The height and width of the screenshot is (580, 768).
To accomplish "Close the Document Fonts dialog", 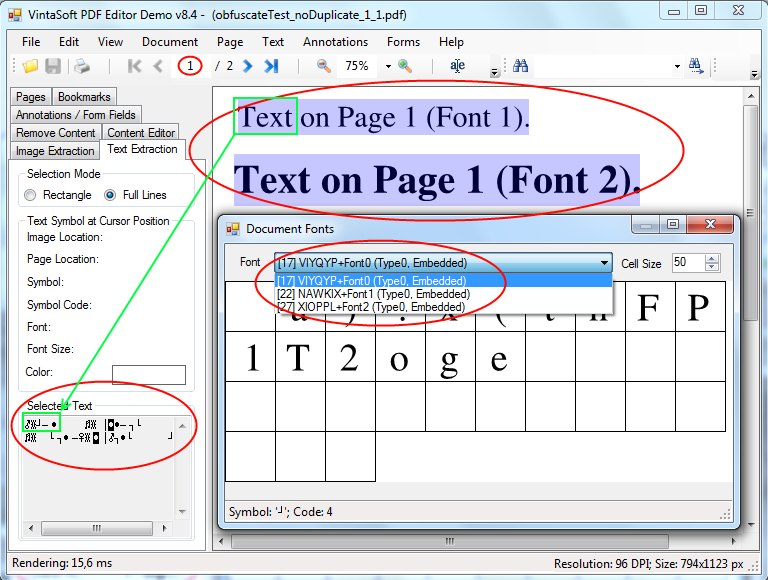I will point(710,224).
